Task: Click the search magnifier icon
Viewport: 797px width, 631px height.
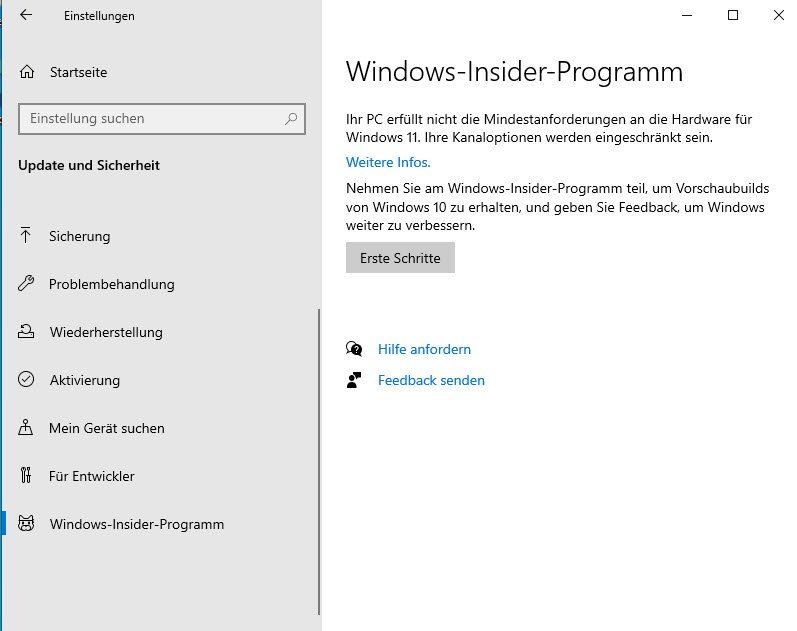Action: coord(291,118)
